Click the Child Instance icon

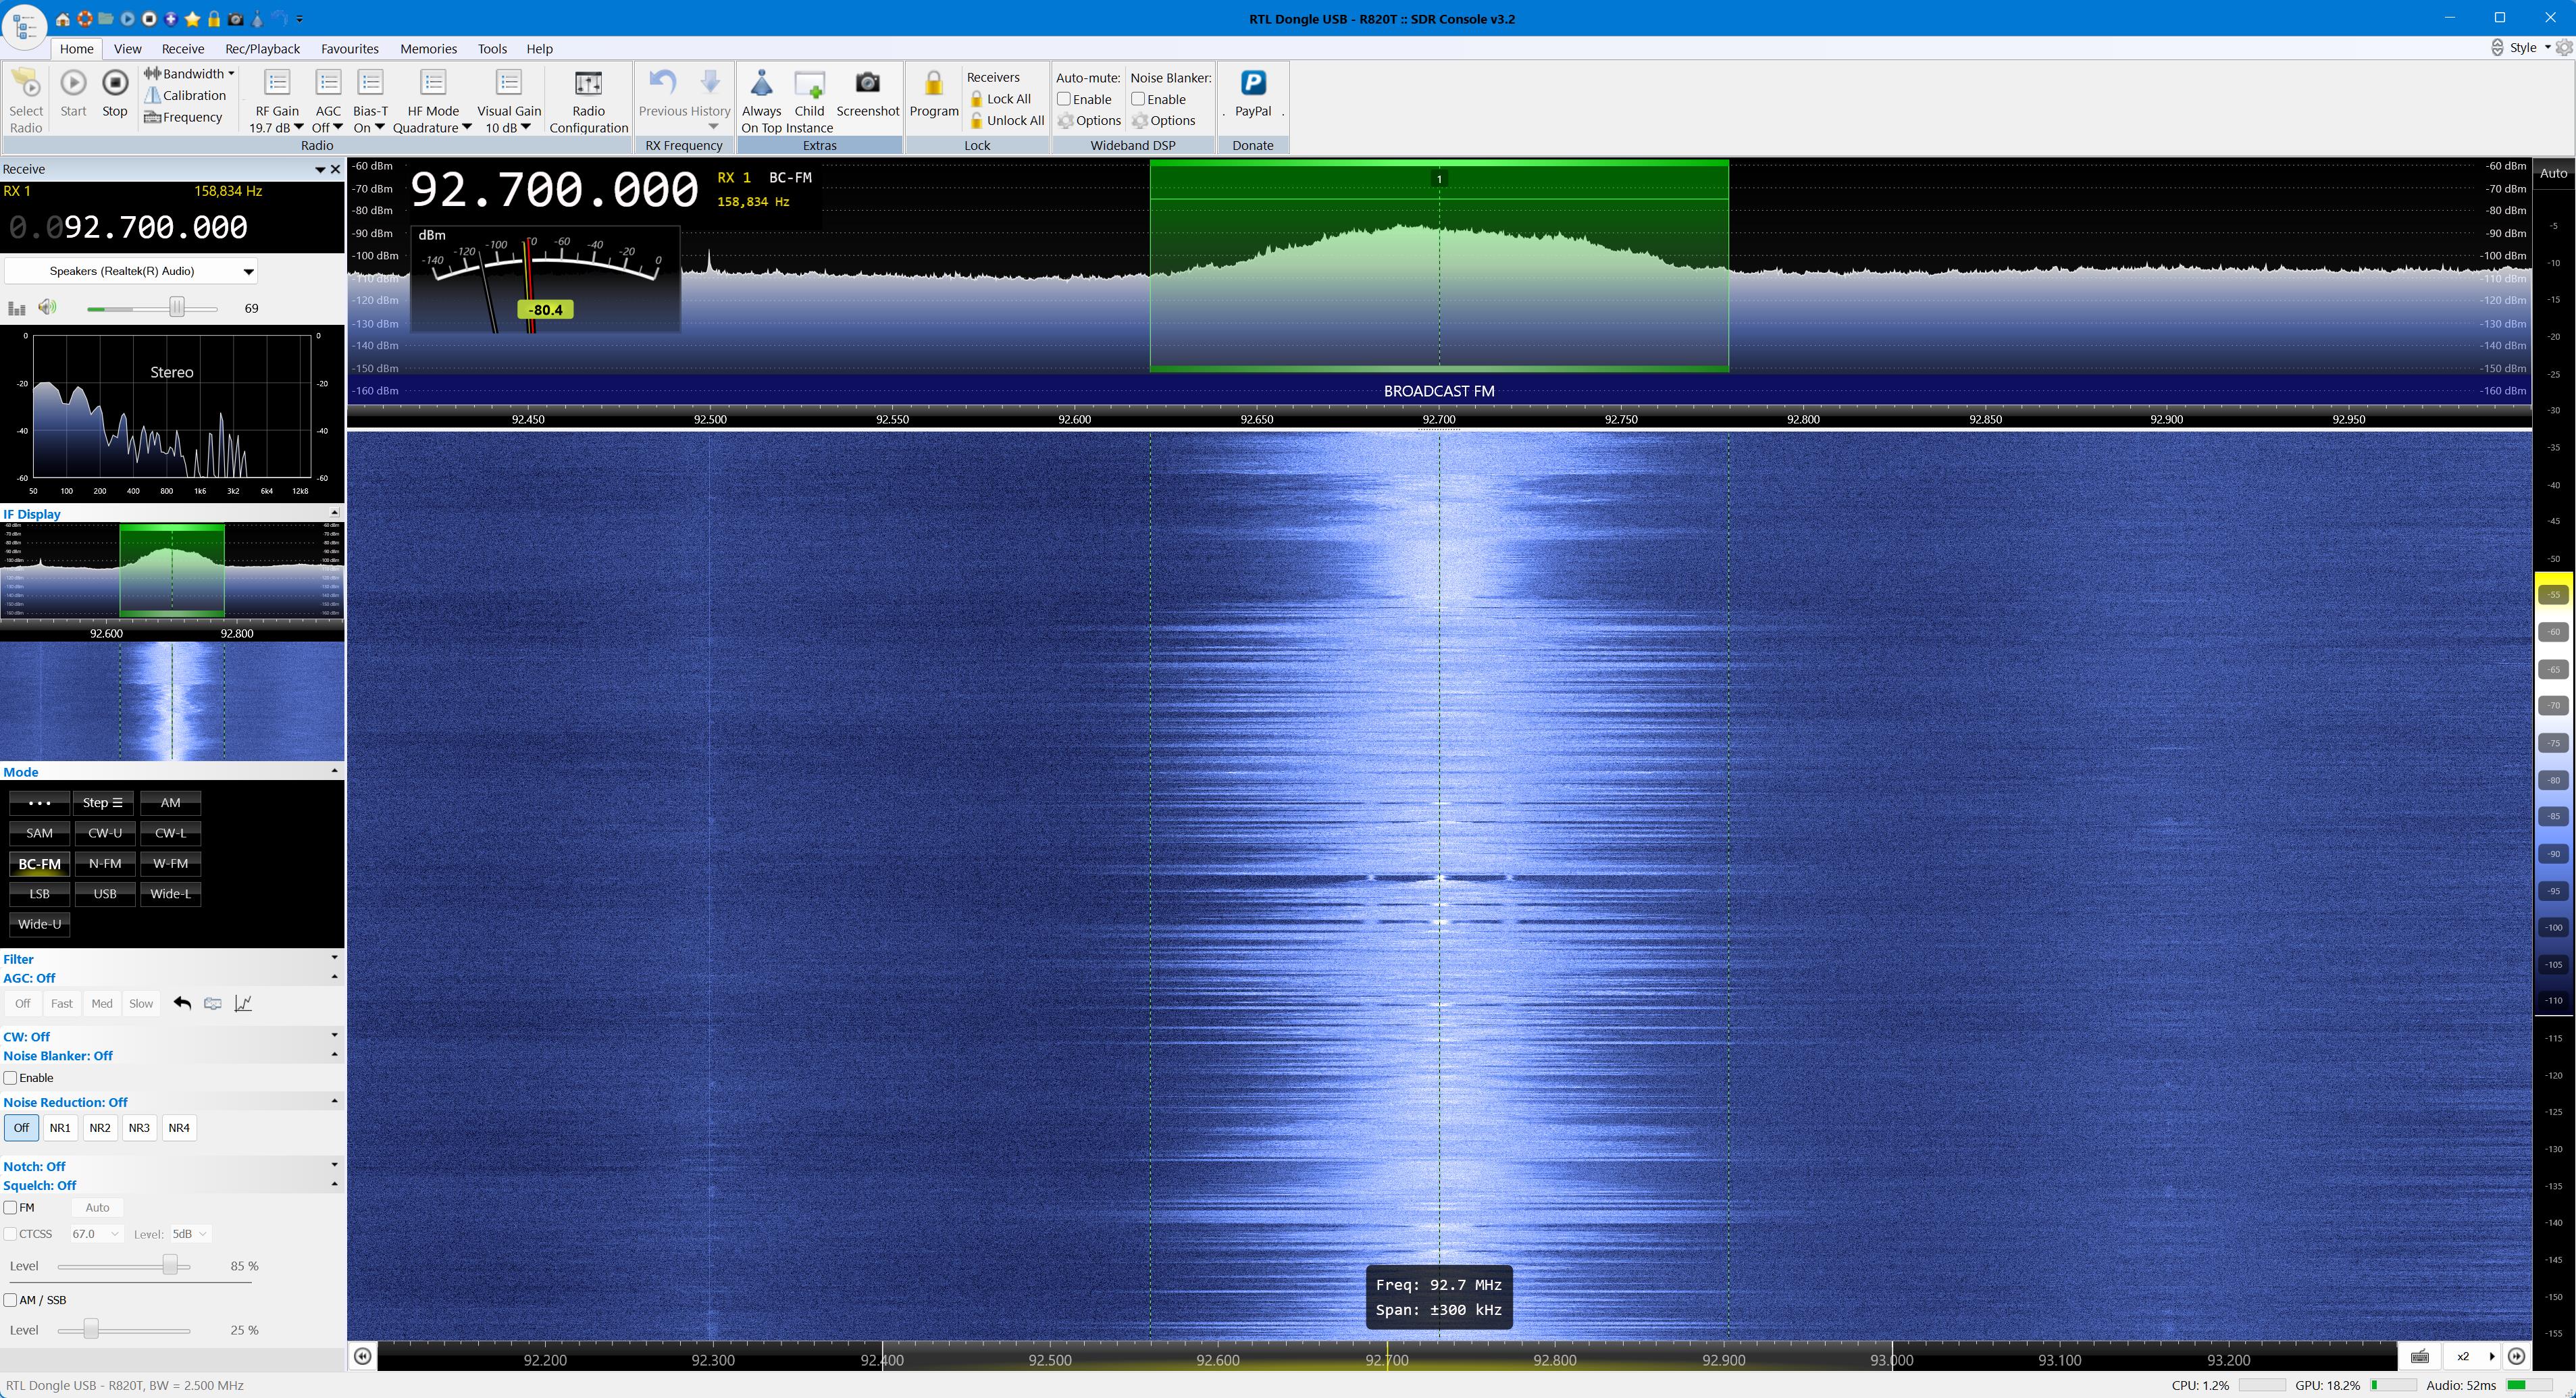tap(809, 84)
